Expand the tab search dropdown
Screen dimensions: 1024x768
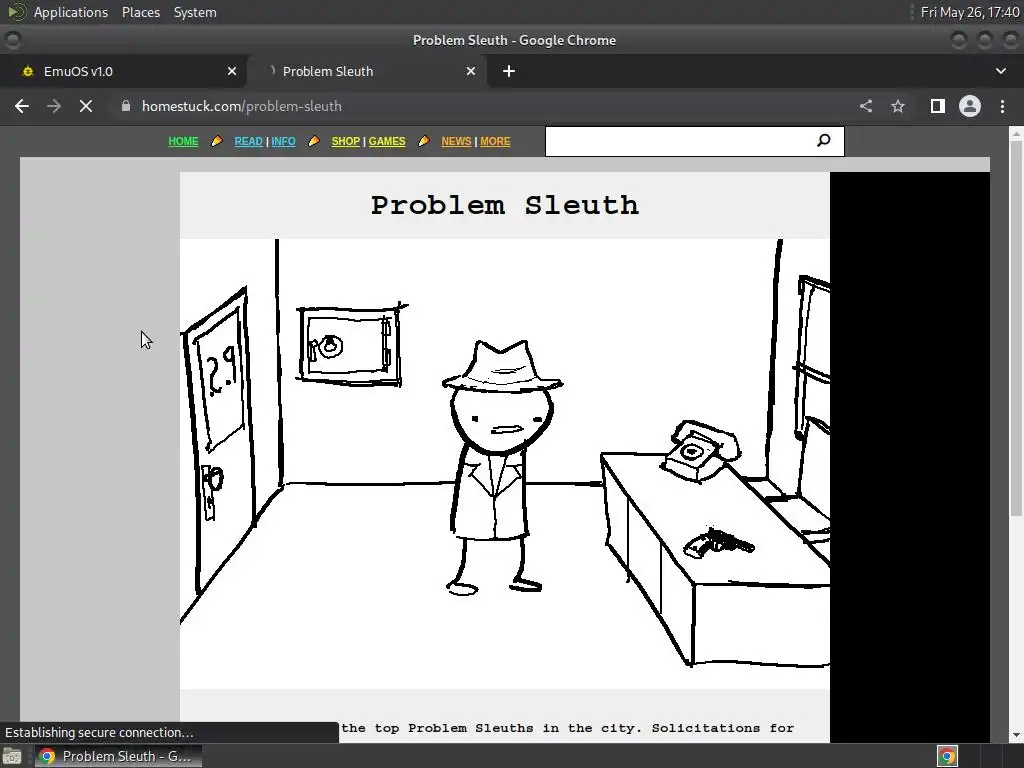[1000, 71]
